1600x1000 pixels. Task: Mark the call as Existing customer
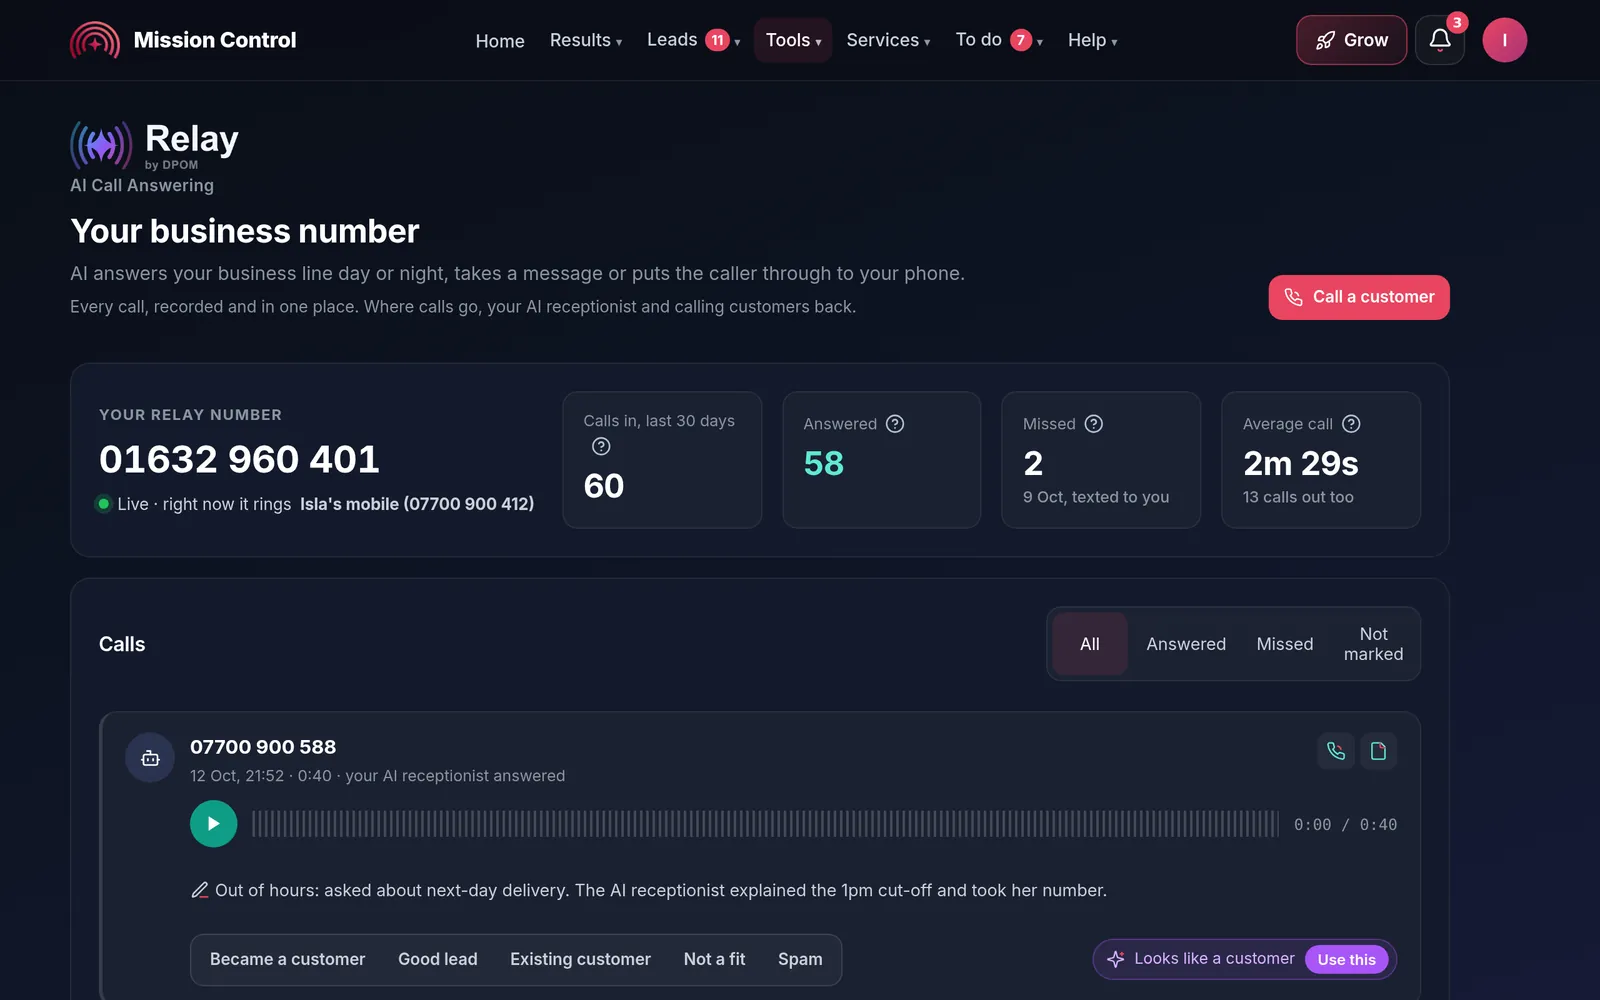pos(580,959)
